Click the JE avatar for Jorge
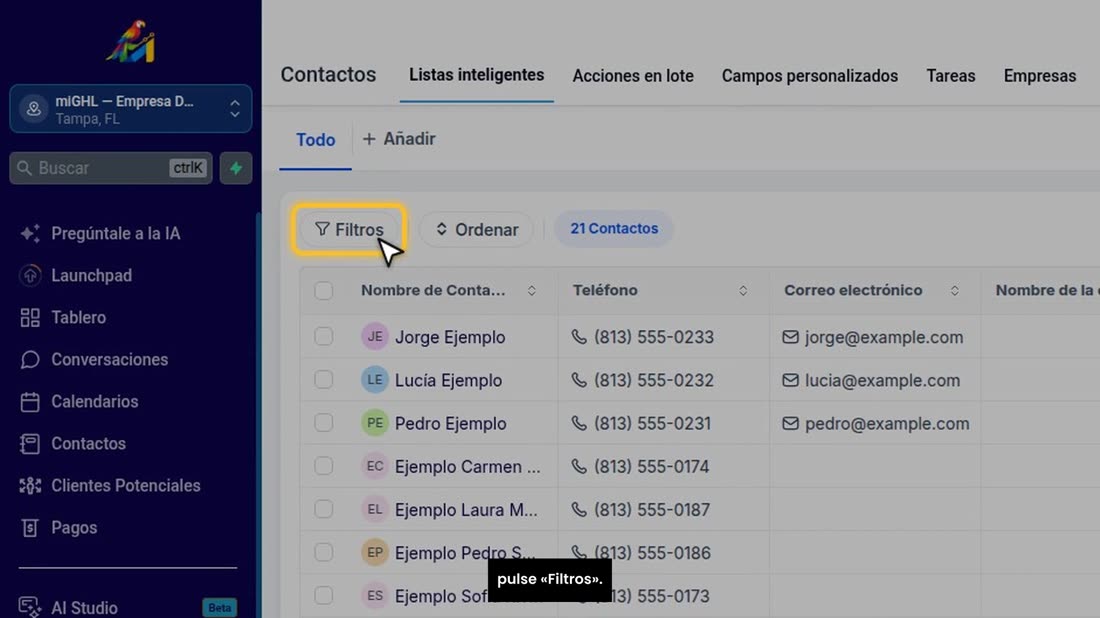Screen dimensions: 1100x618 tap(375, 337)
